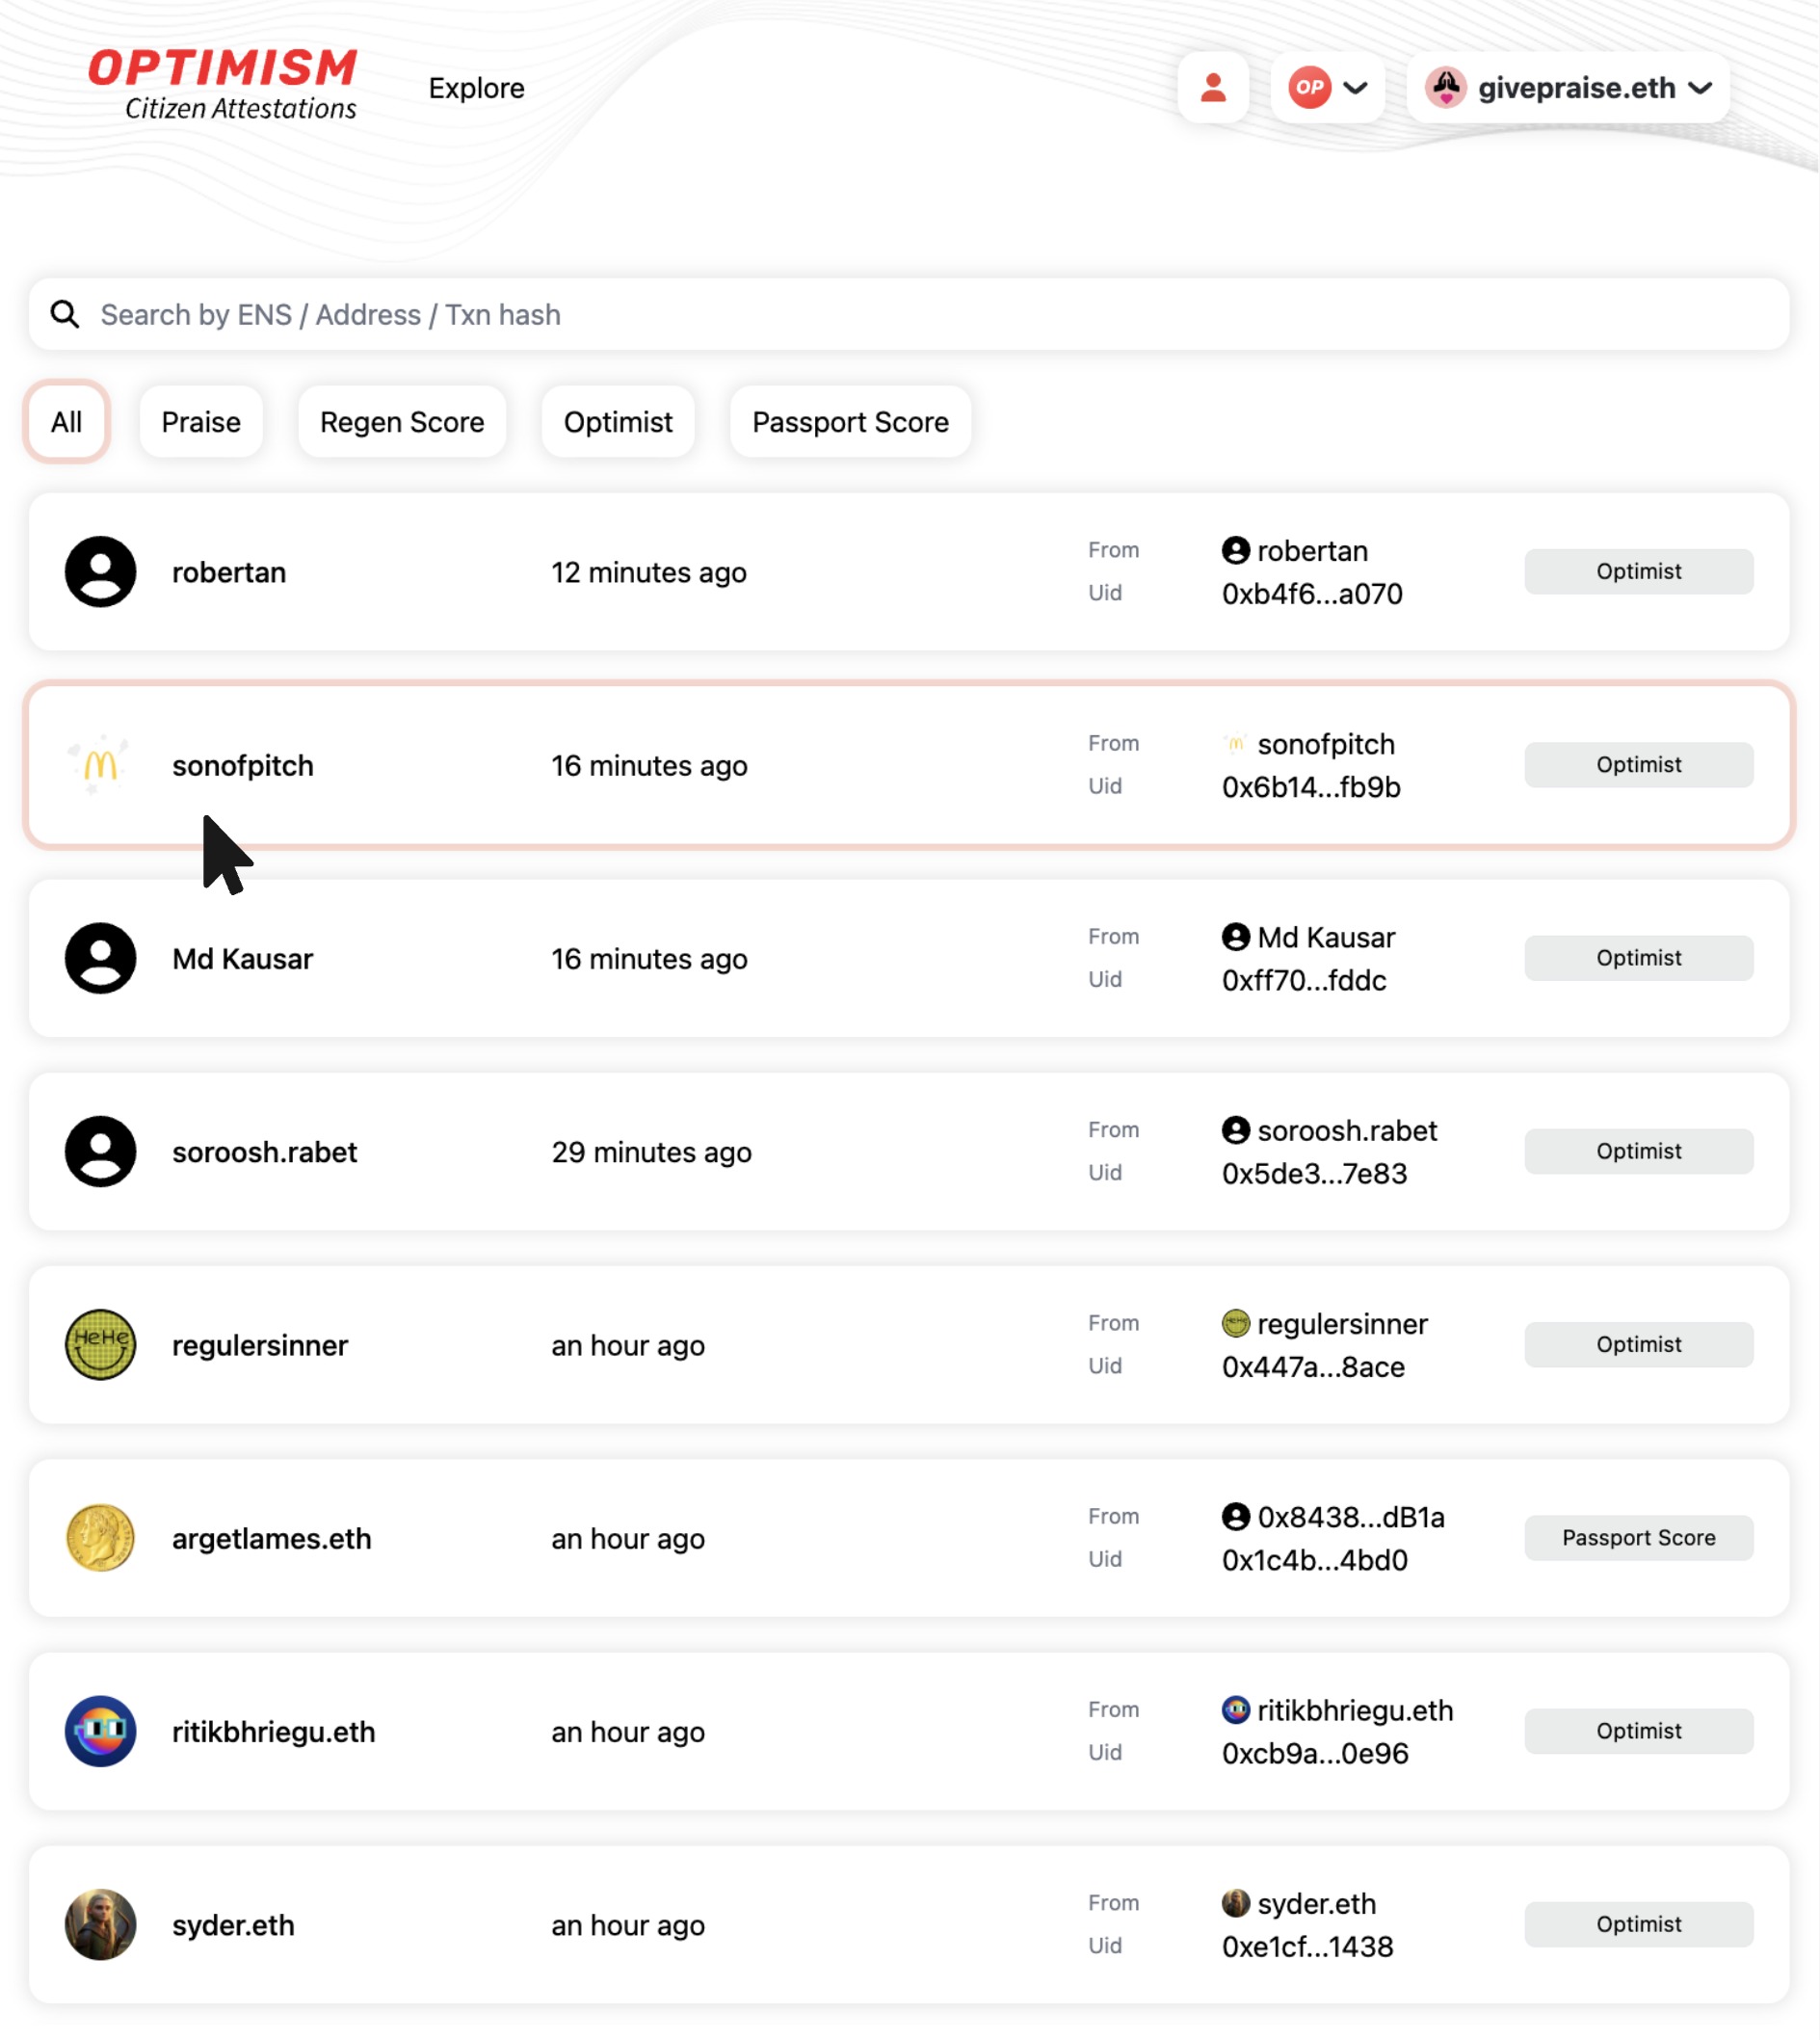Select the Praise filter tab
This screenshot has width=1820, height=2040.
point(201,422)
